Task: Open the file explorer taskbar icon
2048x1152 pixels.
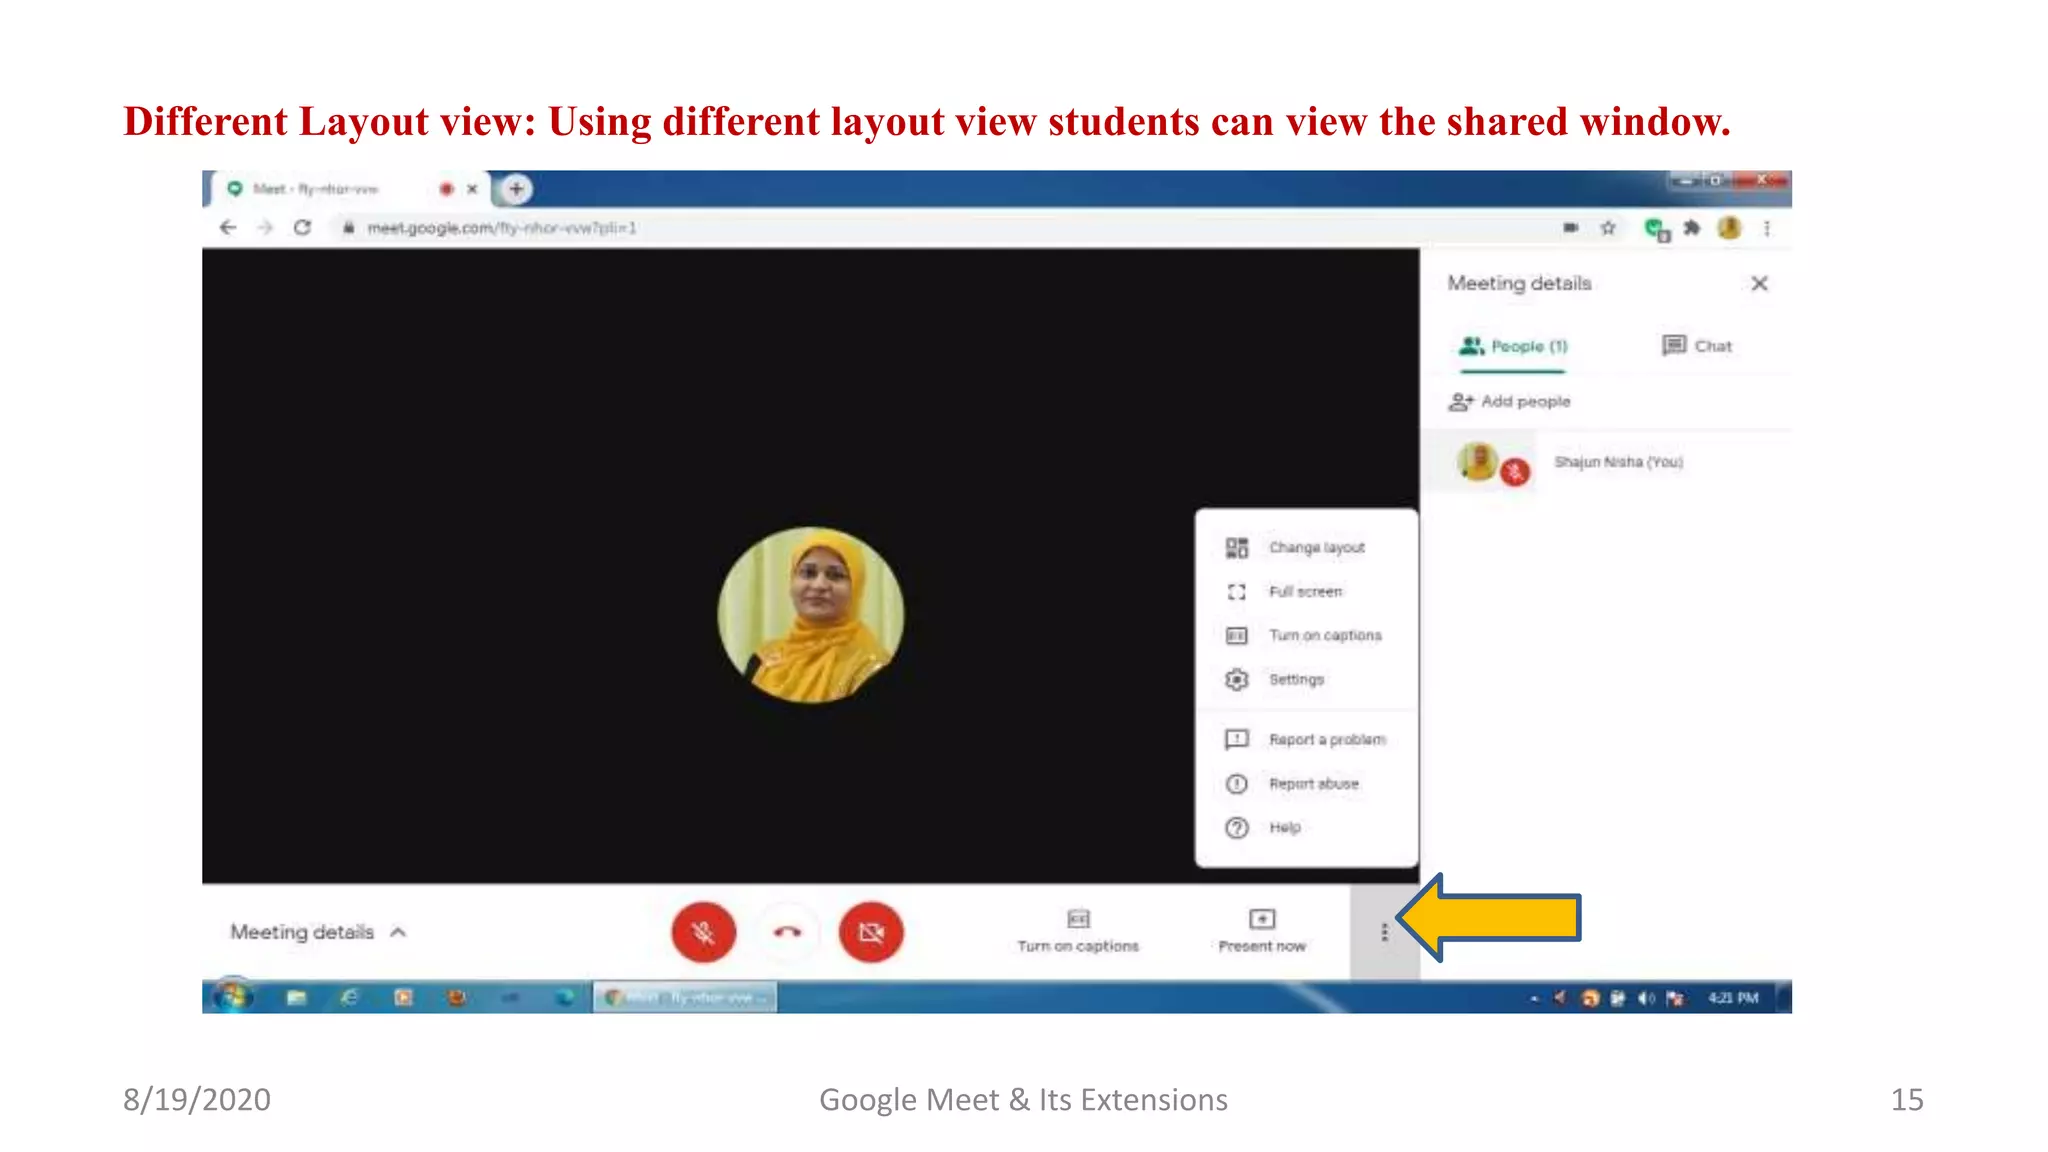Action: click(x=296, y=997)
